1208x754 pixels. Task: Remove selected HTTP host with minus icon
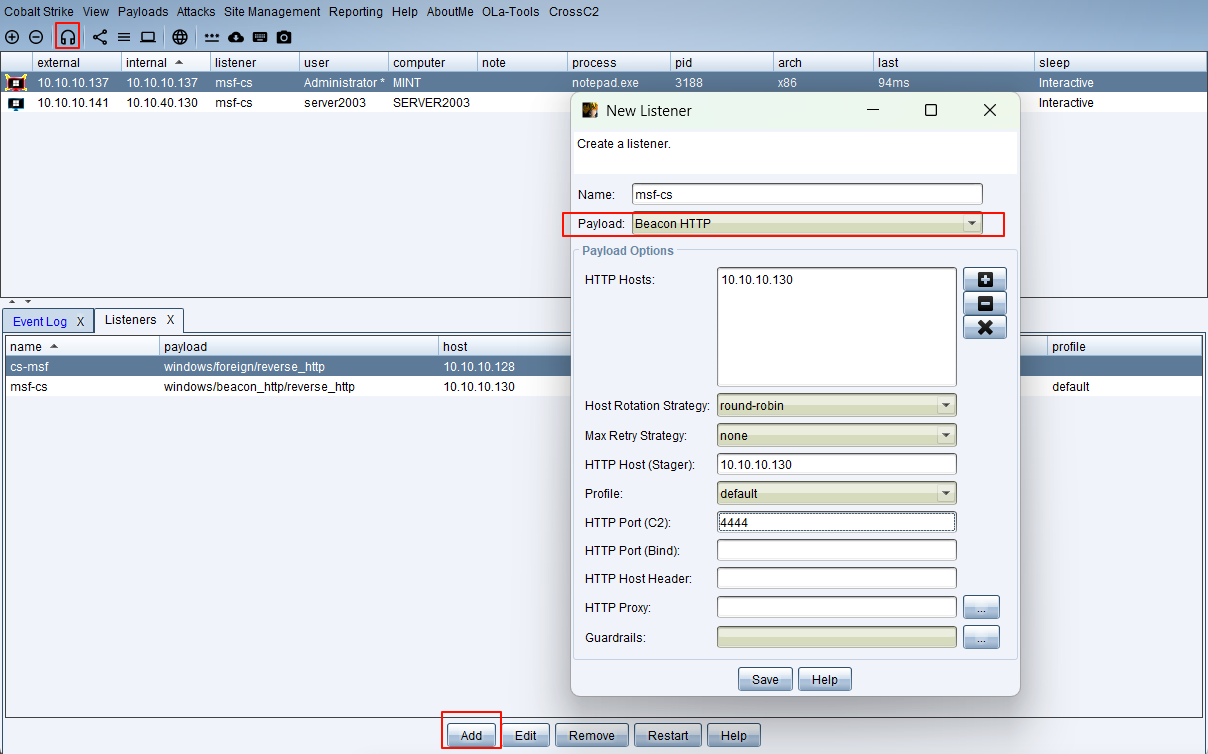[x=985, y=303]
